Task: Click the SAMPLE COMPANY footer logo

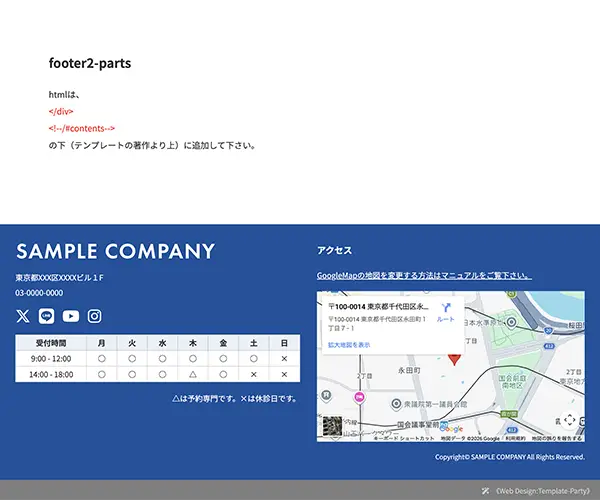Action: [x=115, y=251]
